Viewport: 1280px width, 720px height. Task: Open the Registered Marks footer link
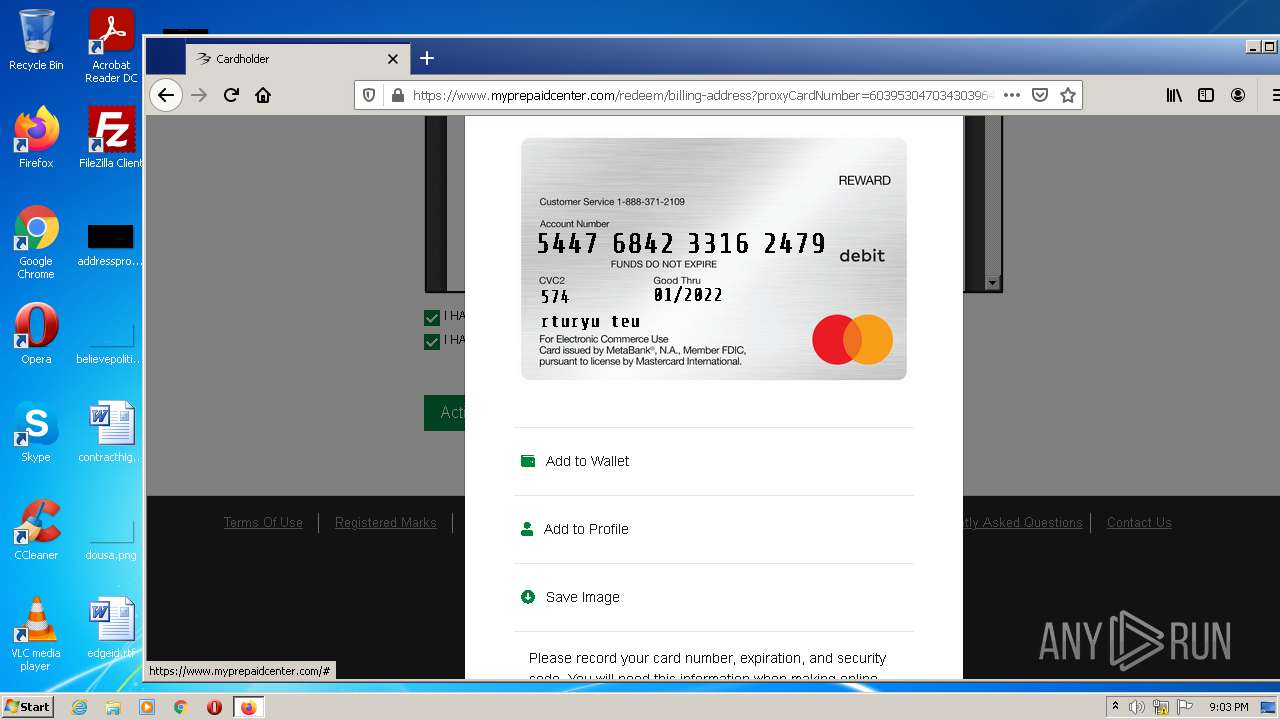pos(385,522)
